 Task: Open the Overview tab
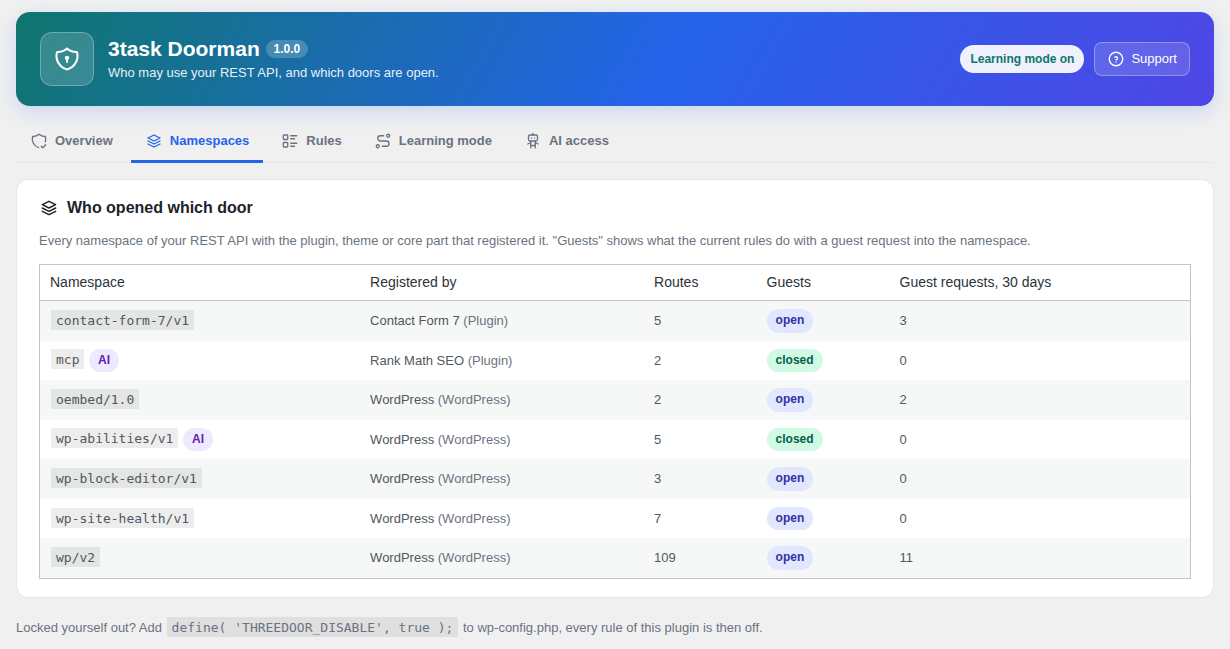(72, 141)
